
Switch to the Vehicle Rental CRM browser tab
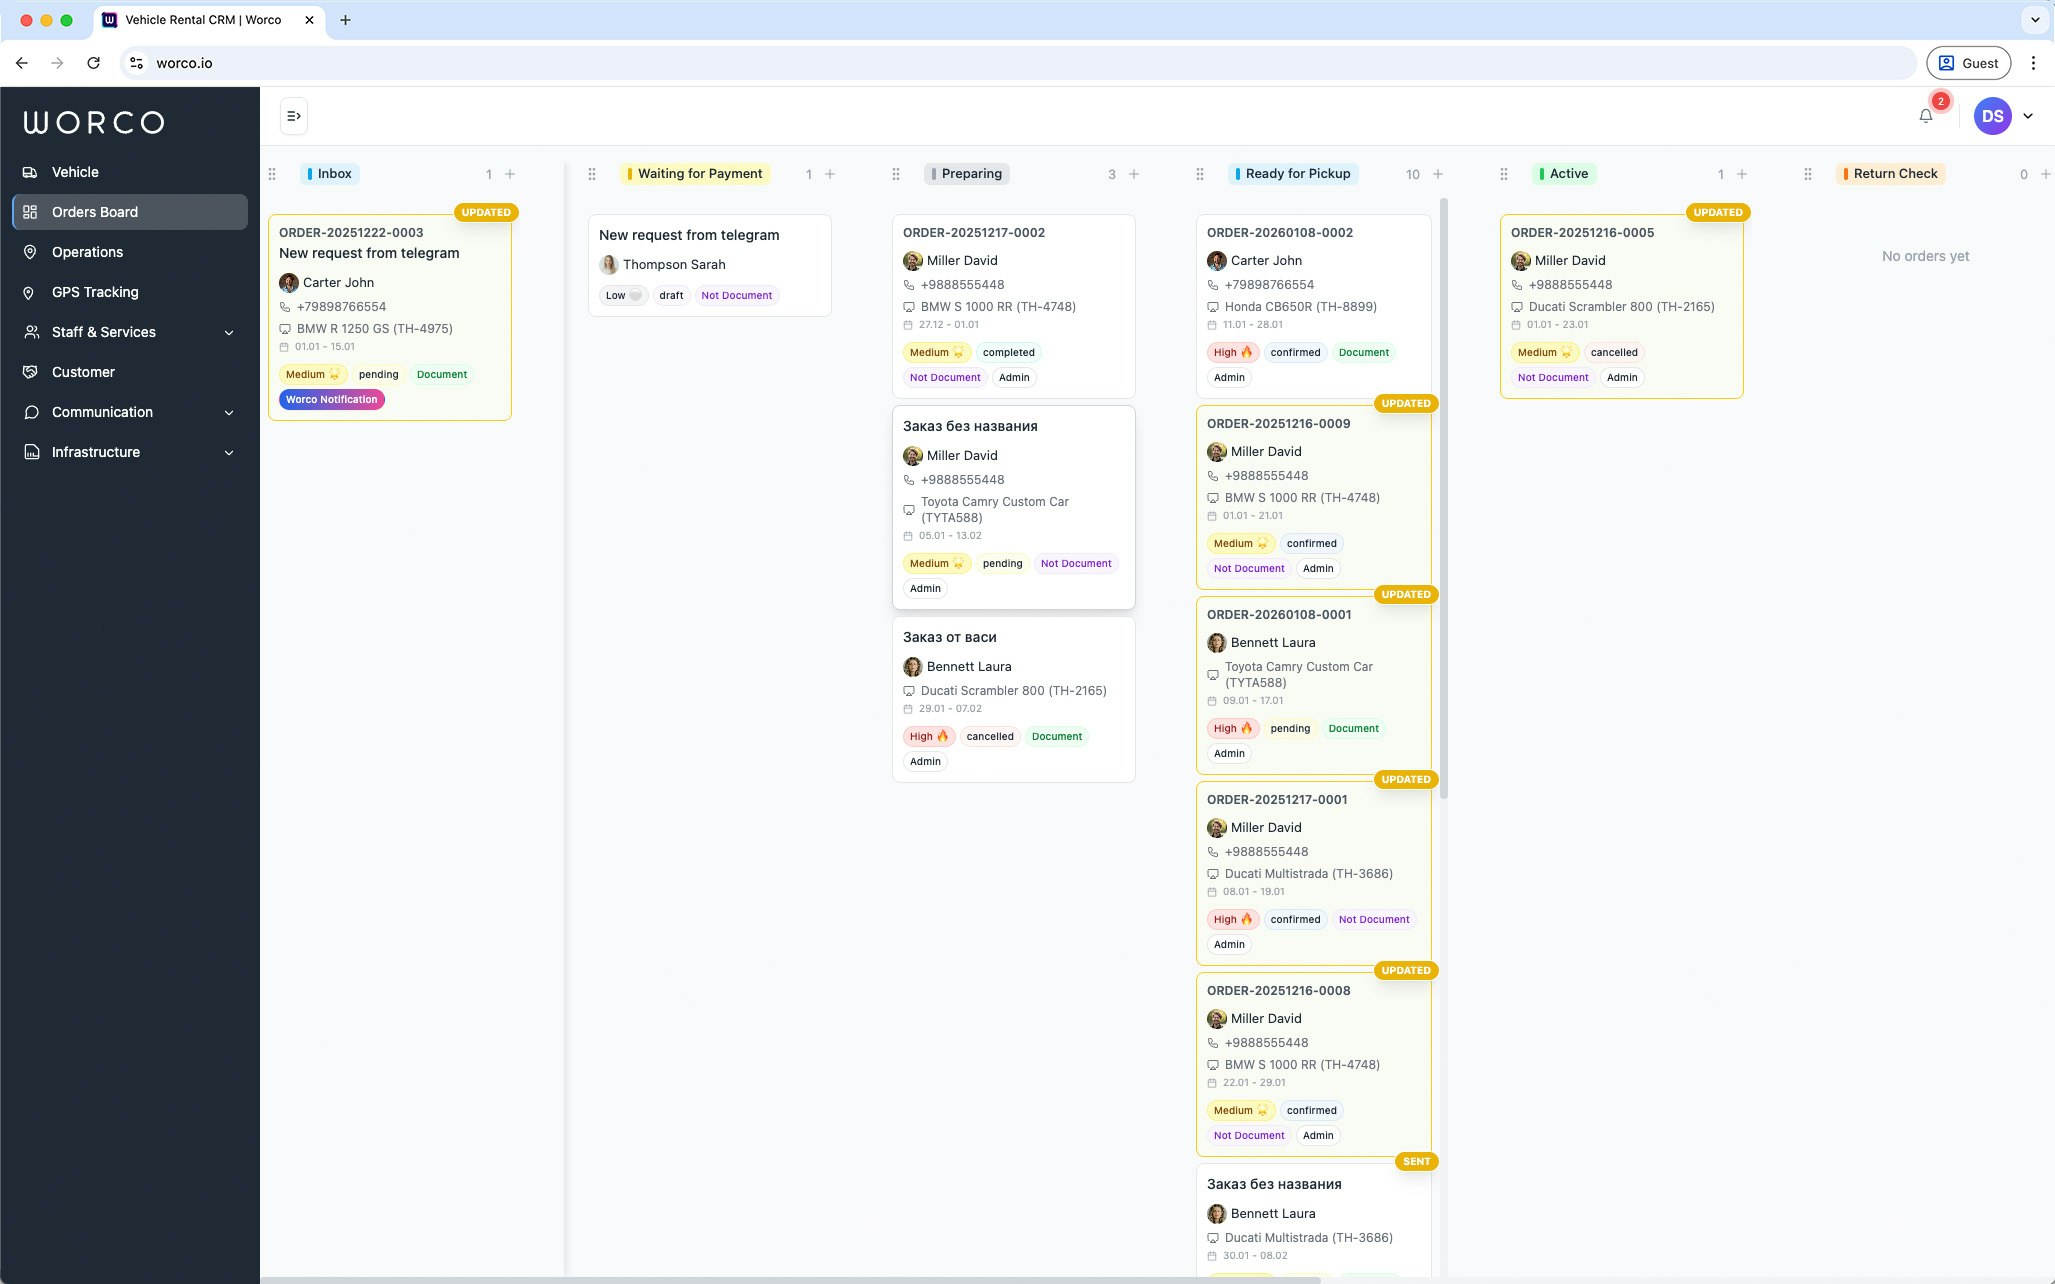coord(206,19)
